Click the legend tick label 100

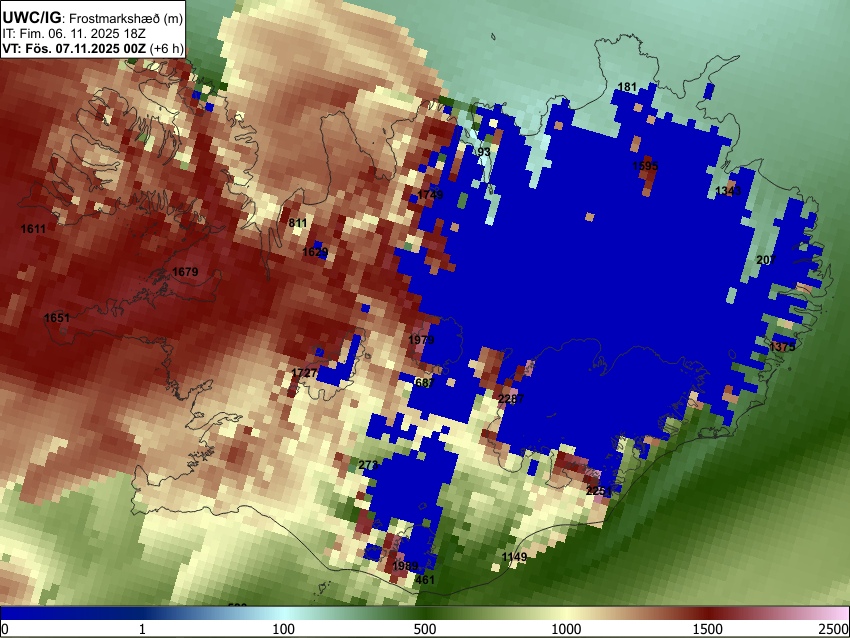pos(284,629)
